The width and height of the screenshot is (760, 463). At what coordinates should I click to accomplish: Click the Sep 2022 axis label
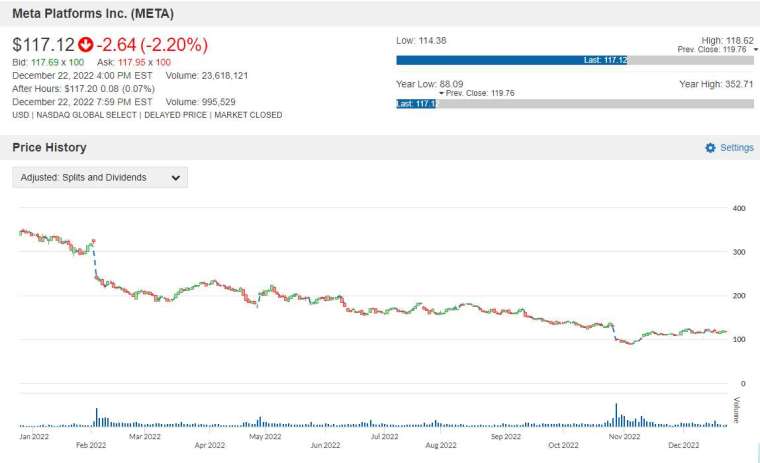[506, 436]
